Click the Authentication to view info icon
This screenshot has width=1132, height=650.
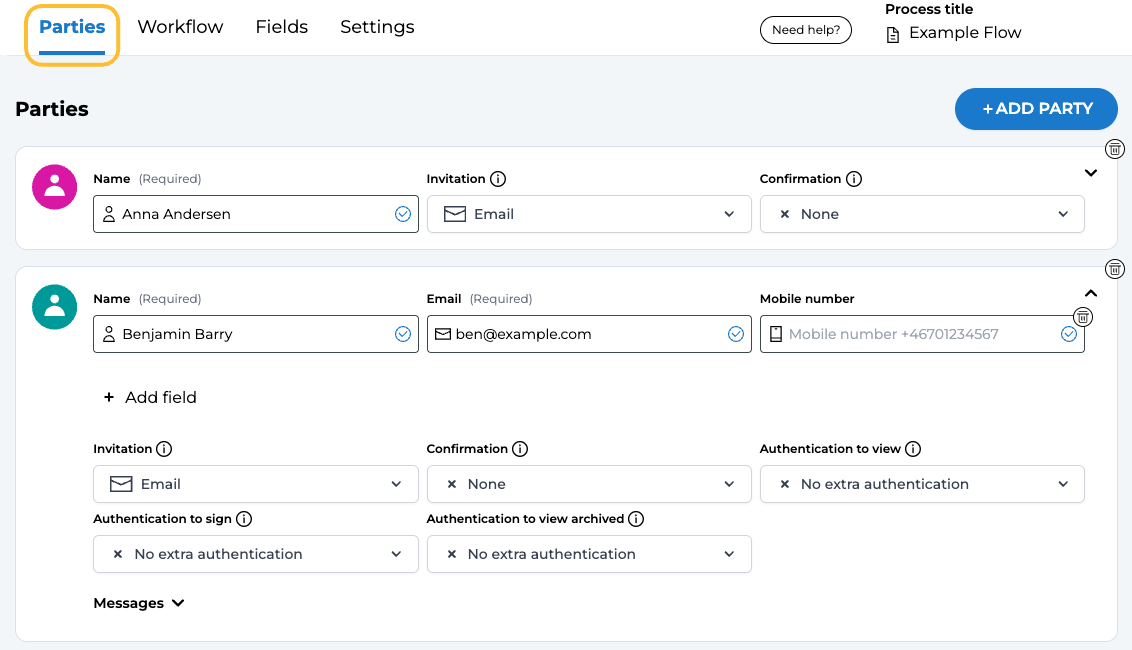click(913, 449)
